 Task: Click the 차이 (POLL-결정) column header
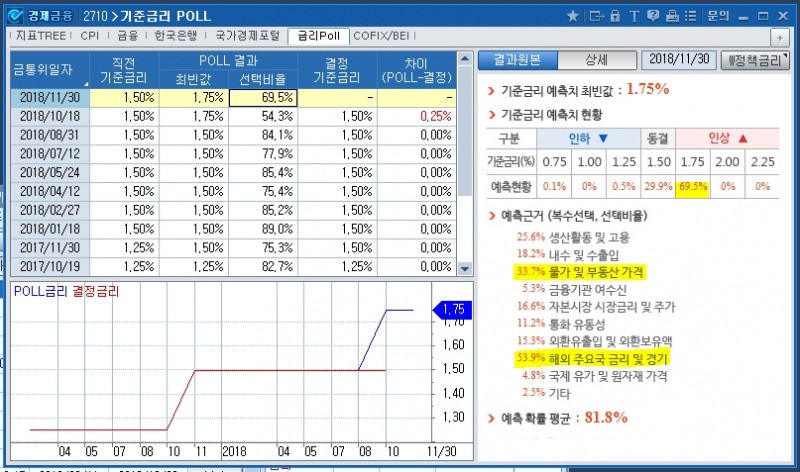tap(417, 69)
